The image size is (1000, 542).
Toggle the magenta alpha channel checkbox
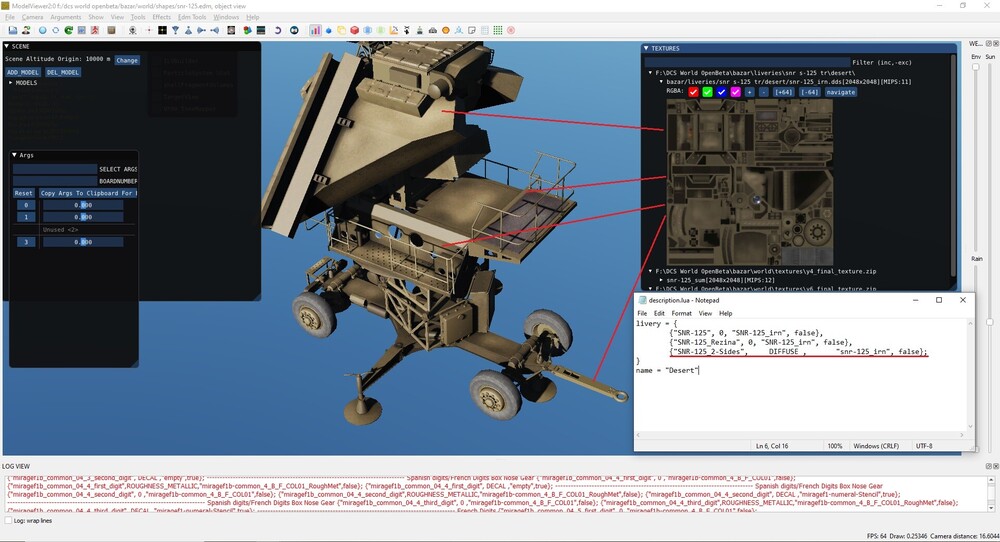(x=735, y=92)
